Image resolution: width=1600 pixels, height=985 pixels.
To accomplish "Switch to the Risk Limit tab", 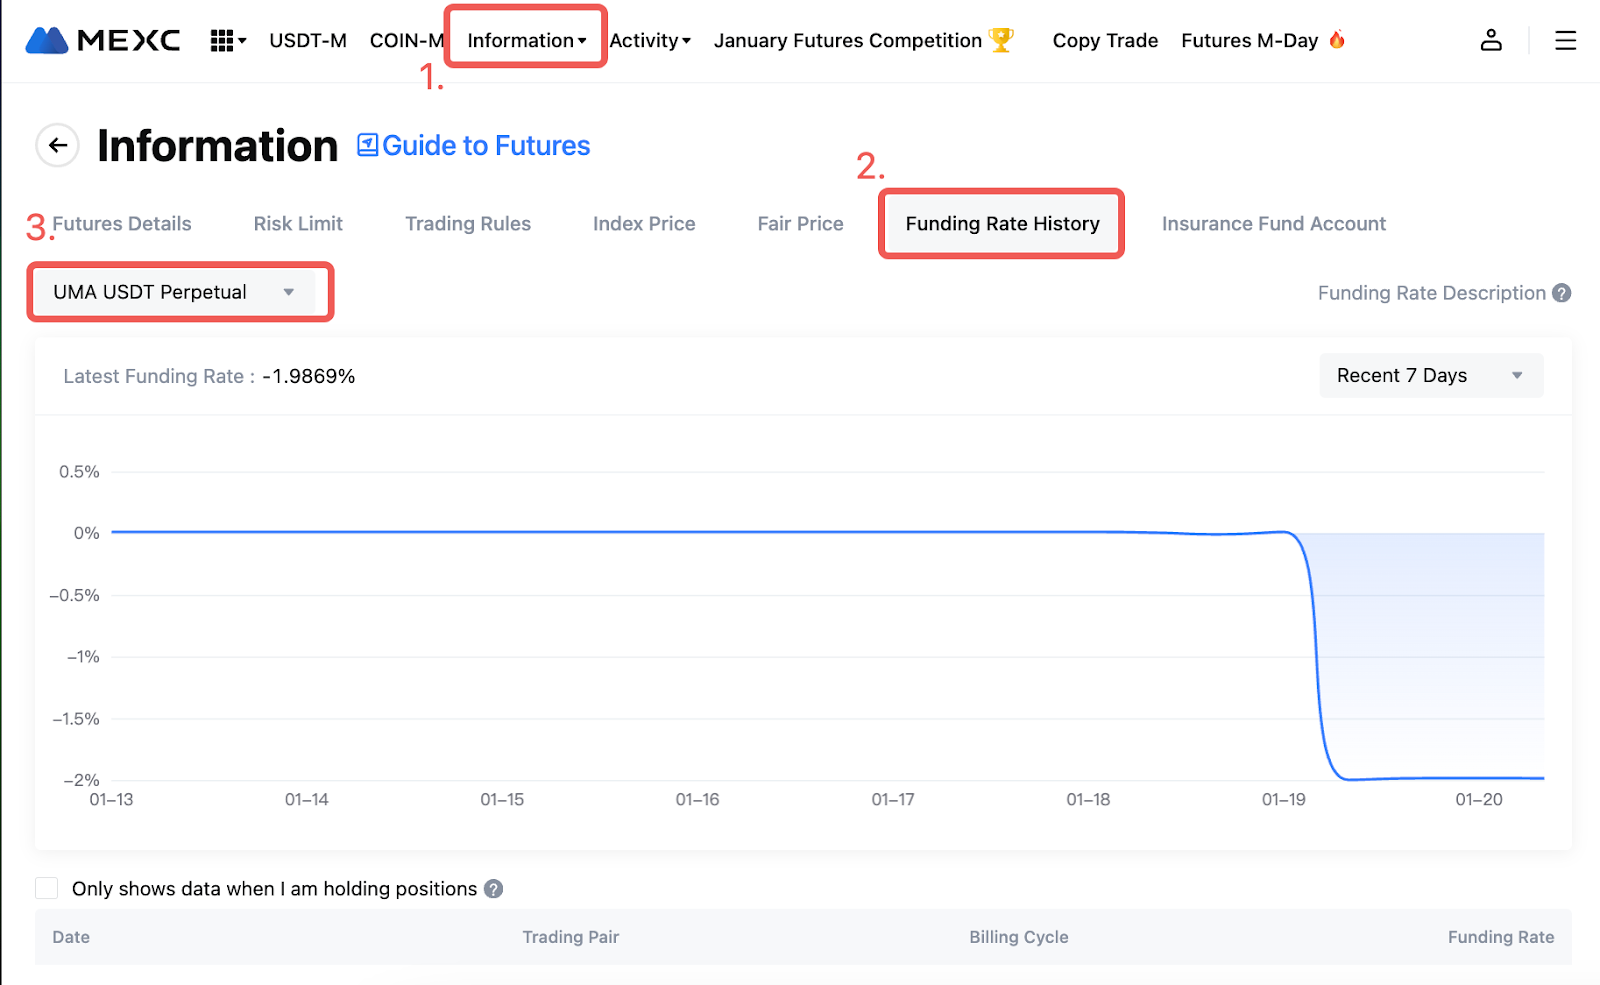I will click(x=298, y=224).
